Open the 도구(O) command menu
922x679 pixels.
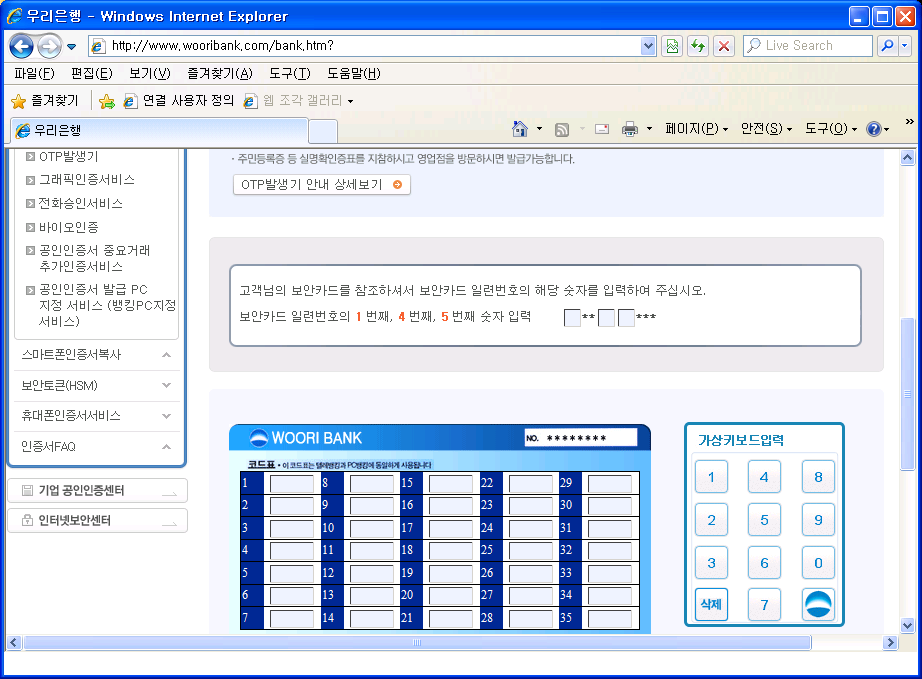coord(831,129)
